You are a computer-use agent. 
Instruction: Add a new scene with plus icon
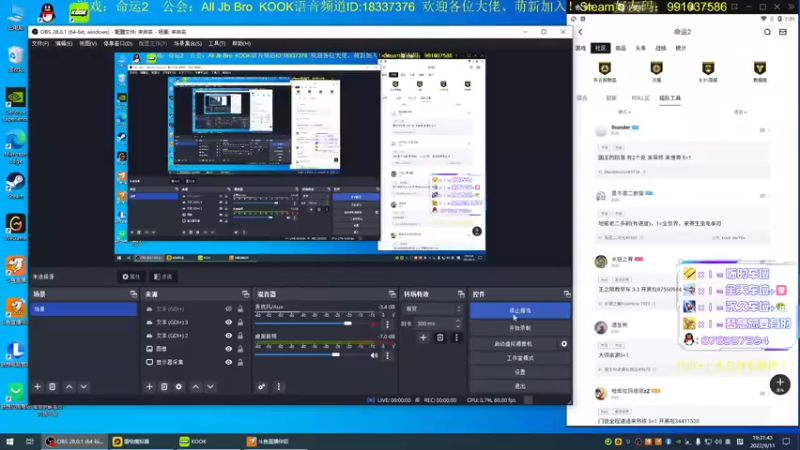[37, 387]
